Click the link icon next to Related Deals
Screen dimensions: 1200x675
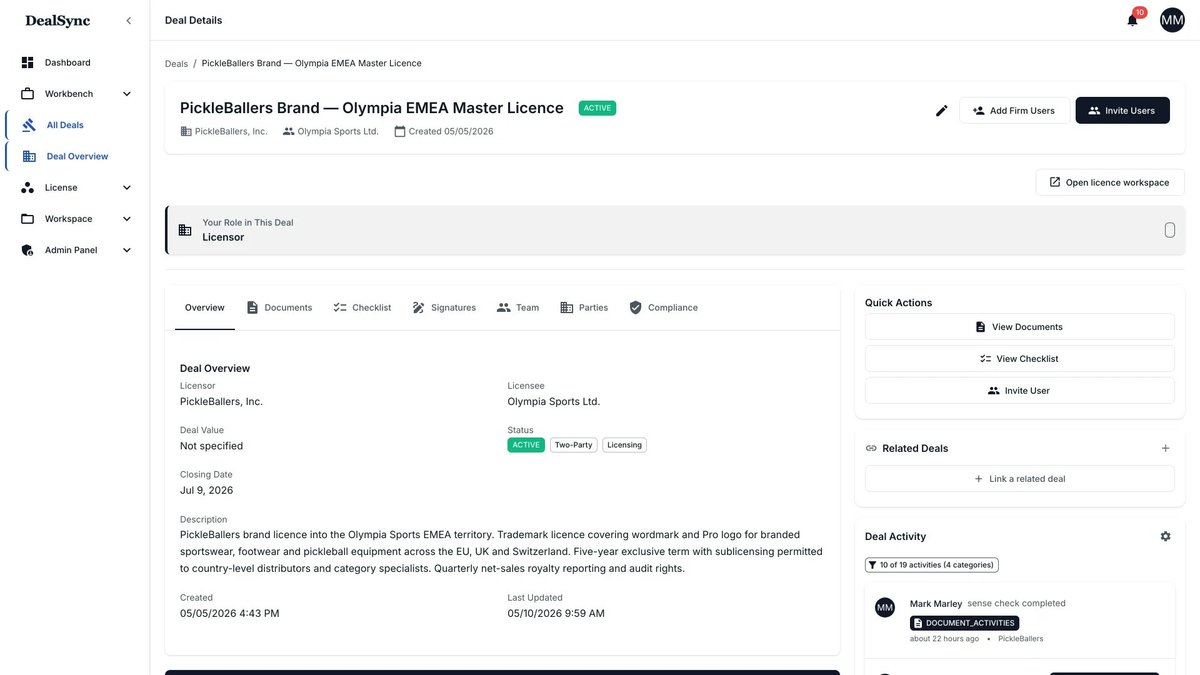point(871,448)
